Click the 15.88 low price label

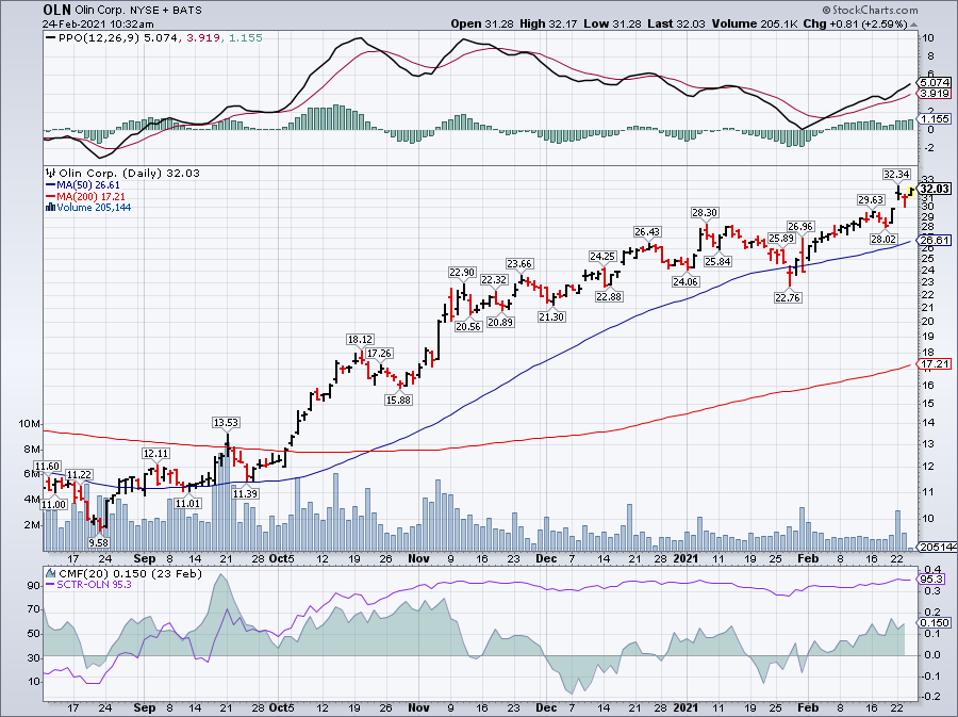(398, 400)
